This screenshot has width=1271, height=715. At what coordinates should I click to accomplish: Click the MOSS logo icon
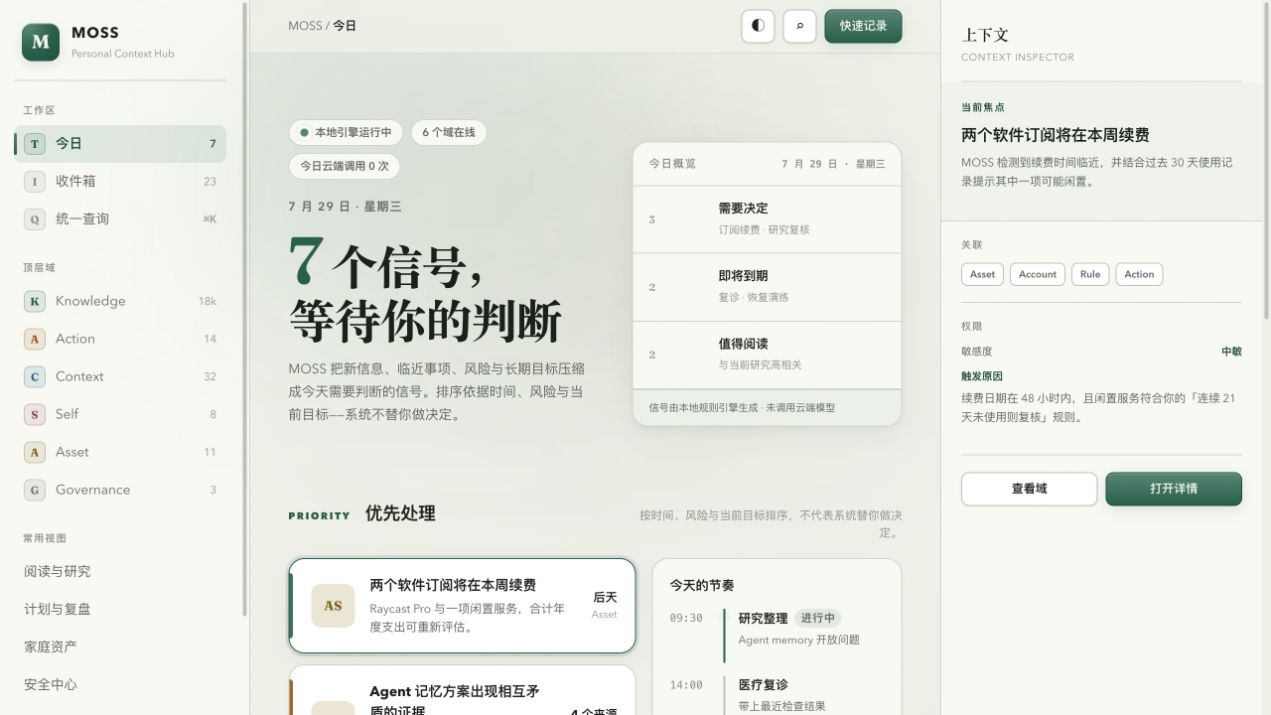pos(41,42)
